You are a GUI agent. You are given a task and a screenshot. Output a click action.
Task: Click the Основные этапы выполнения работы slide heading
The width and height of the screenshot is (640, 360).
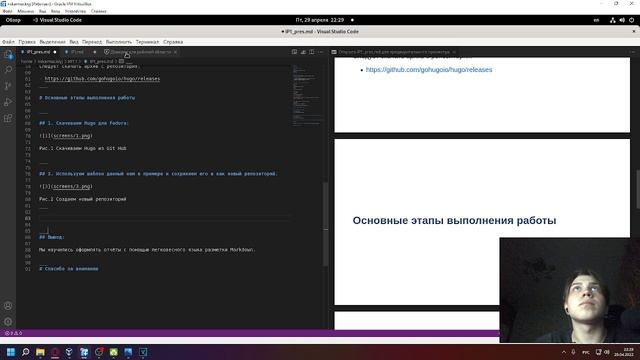(x=454, y=220)
